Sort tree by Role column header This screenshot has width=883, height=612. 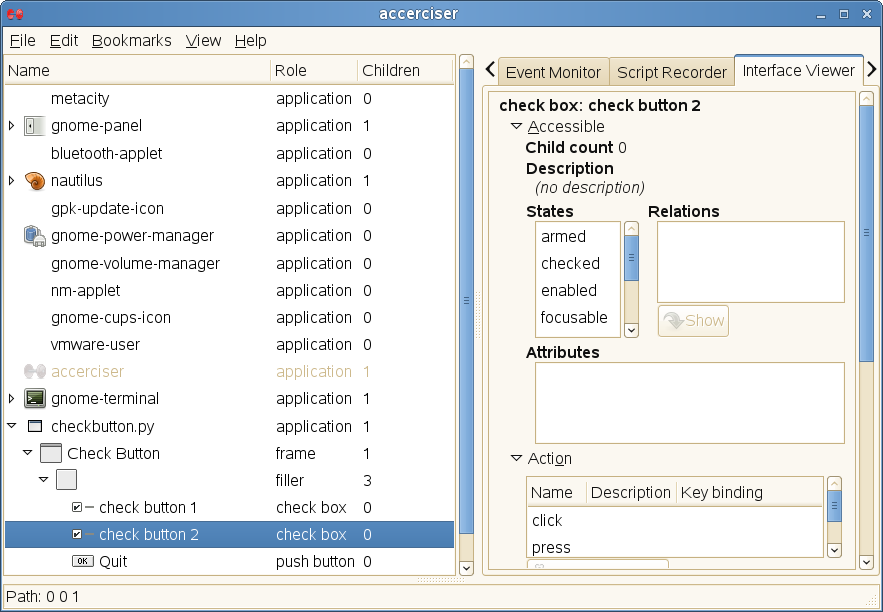click(314, 70)
